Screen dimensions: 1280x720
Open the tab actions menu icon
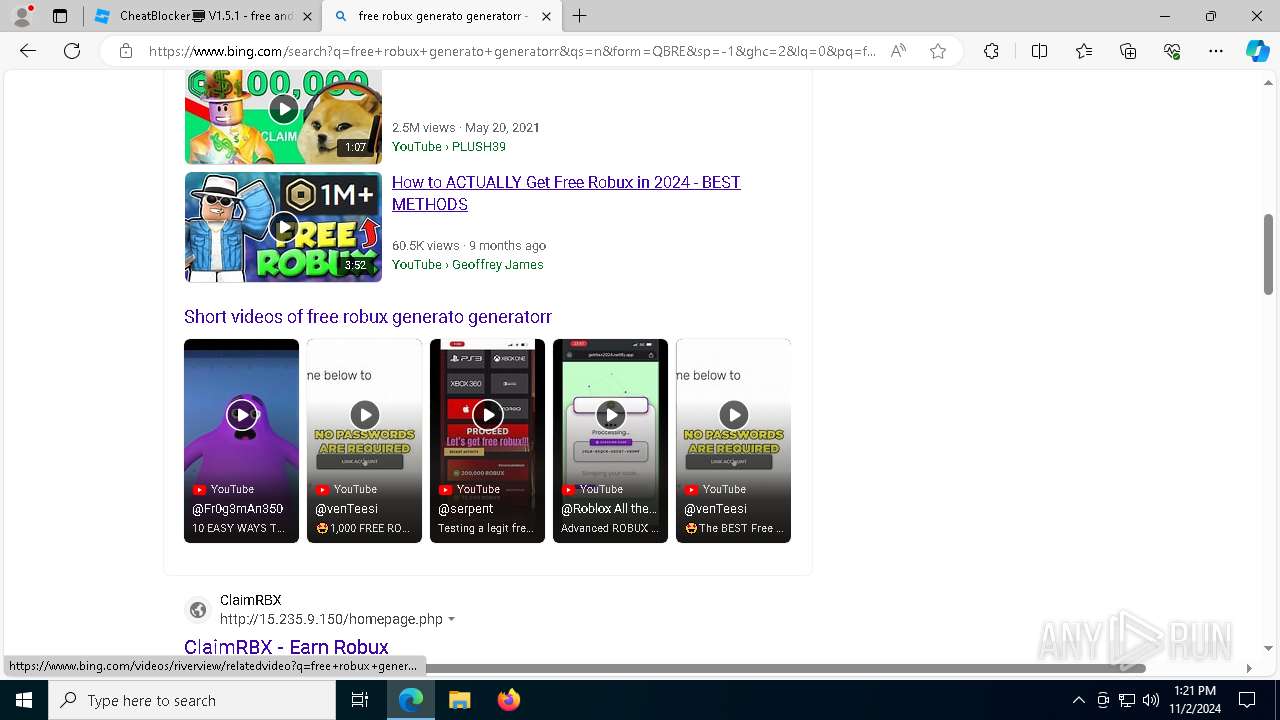pos(60,16)
